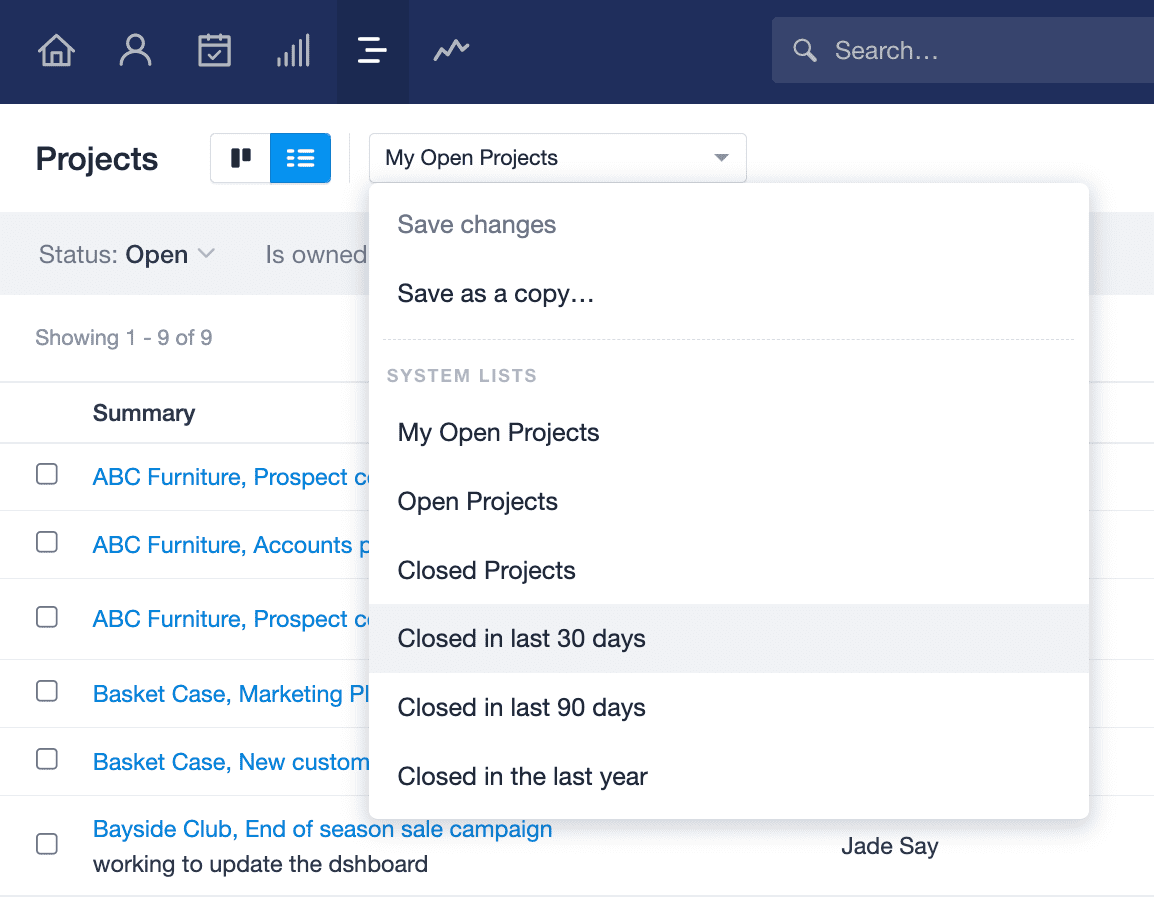This screenshot has width=1154, height=908.
Task: Open first ABC Furniture, Prospect project link
Action: tap(230, 477)
